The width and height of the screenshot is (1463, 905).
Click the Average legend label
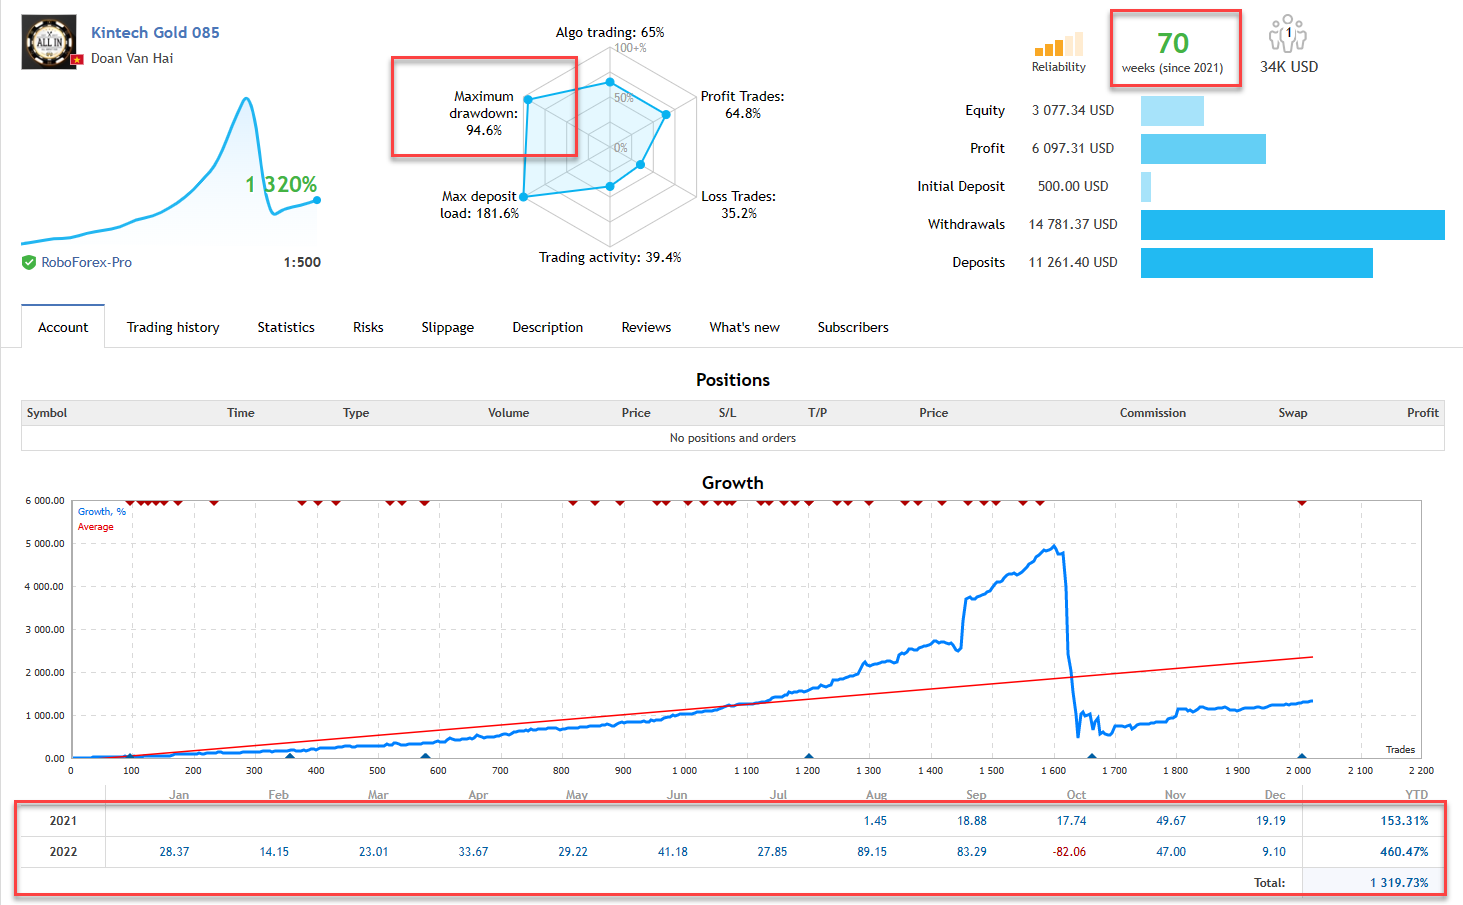96,526
